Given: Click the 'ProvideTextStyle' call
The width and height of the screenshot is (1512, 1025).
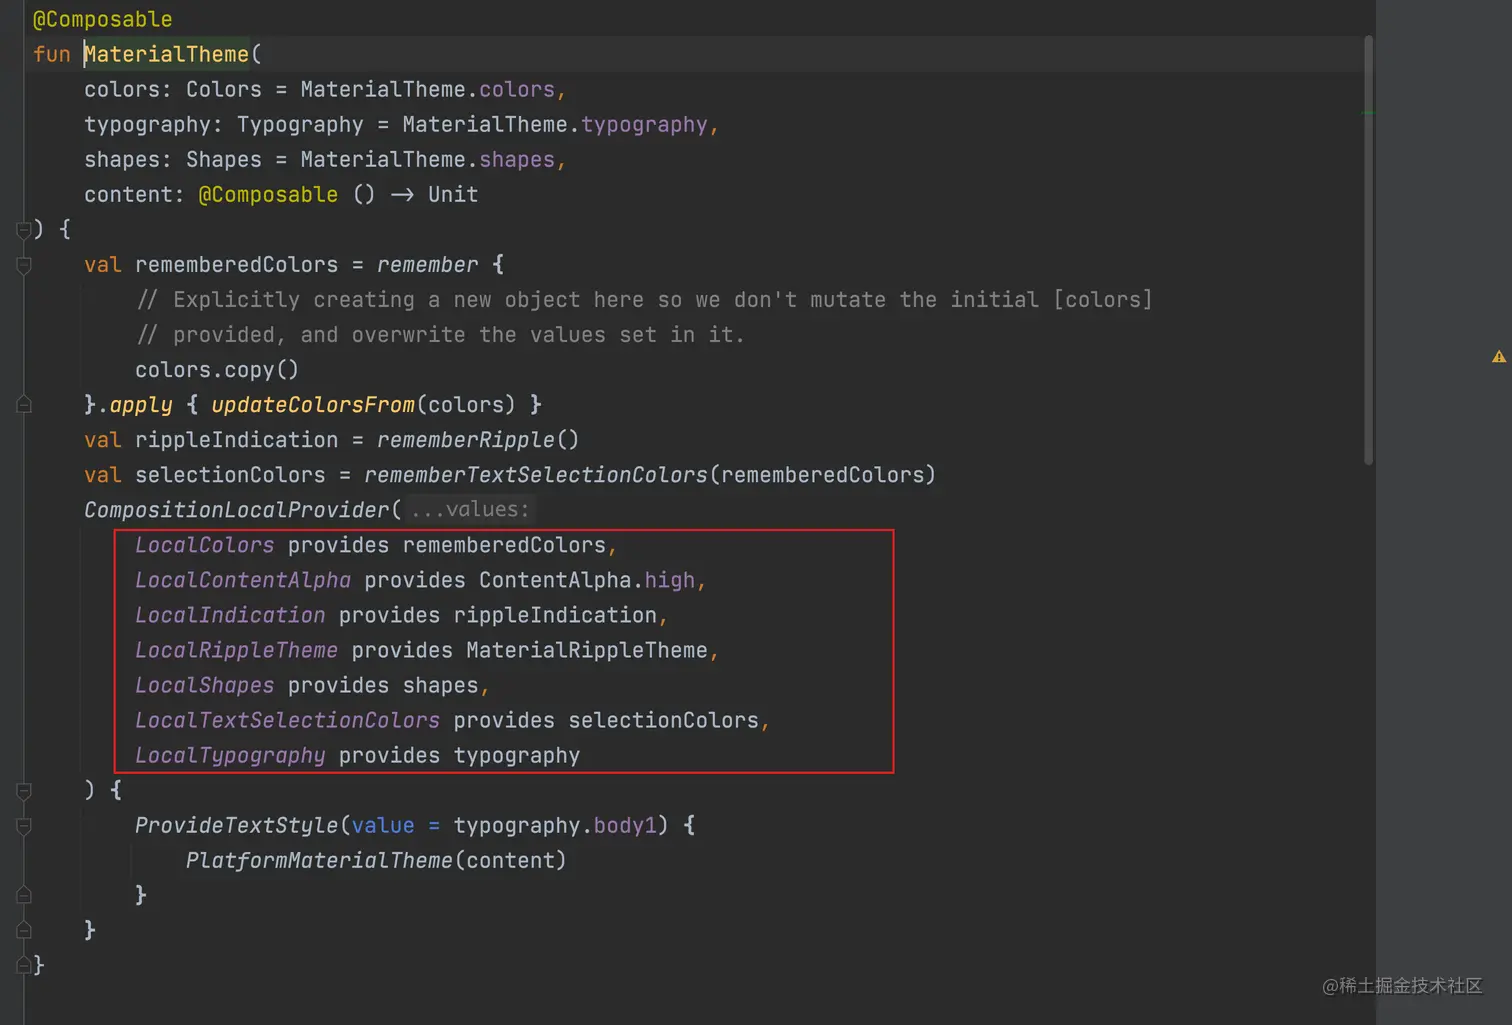Looking at the screenshot, I should 237,825.
